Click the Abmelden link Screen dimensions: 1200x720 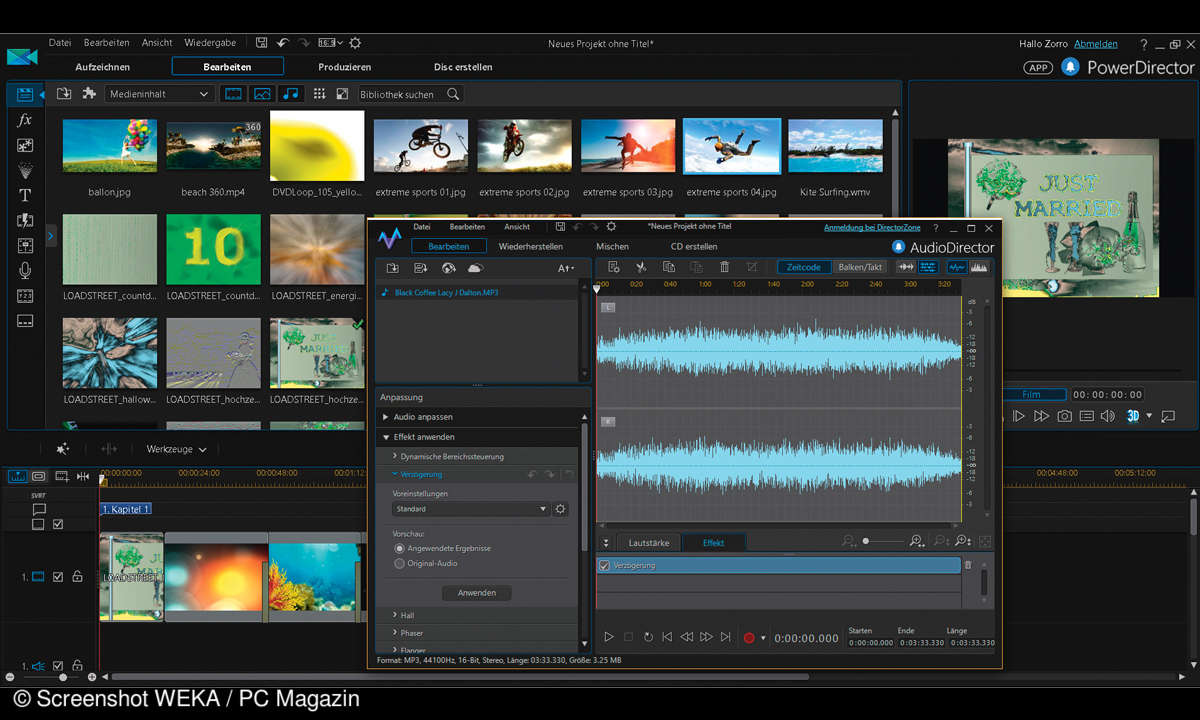pos(1096,44)
